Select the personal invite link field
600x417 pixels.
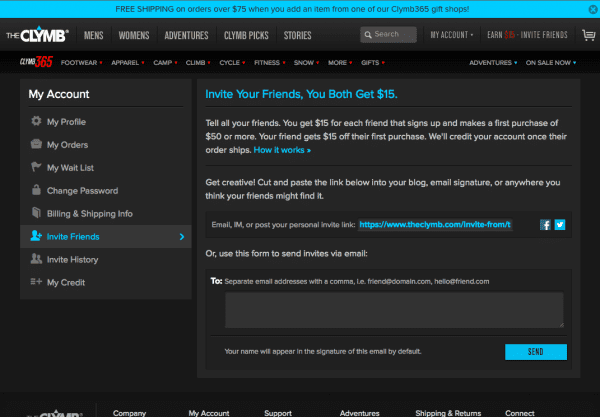[435, 225]
